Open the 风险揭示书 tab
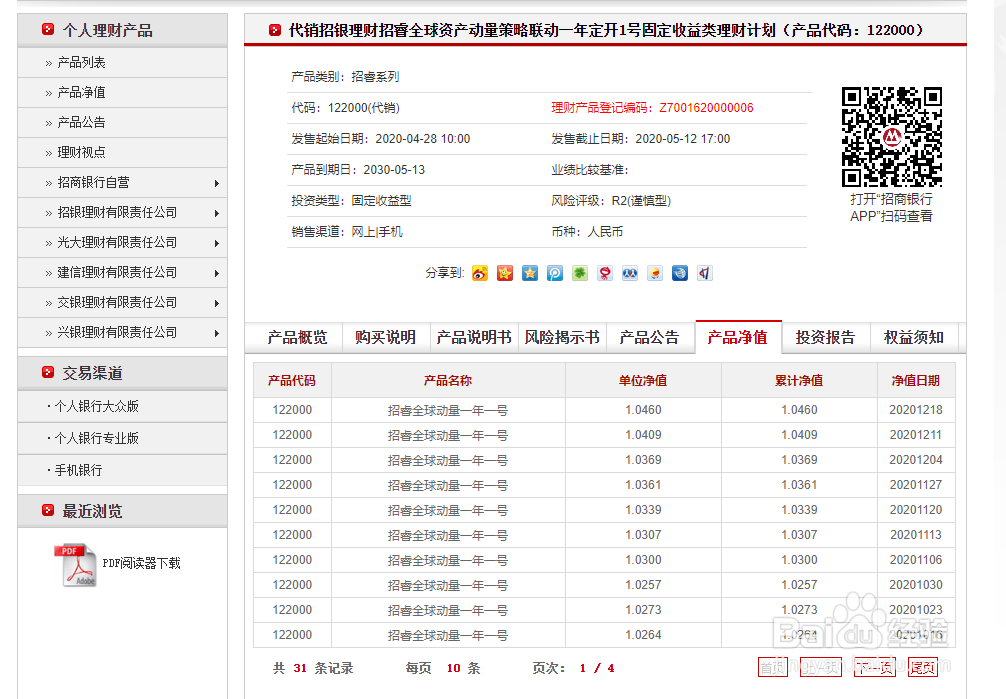The image size is (1006, 699). 561,338
